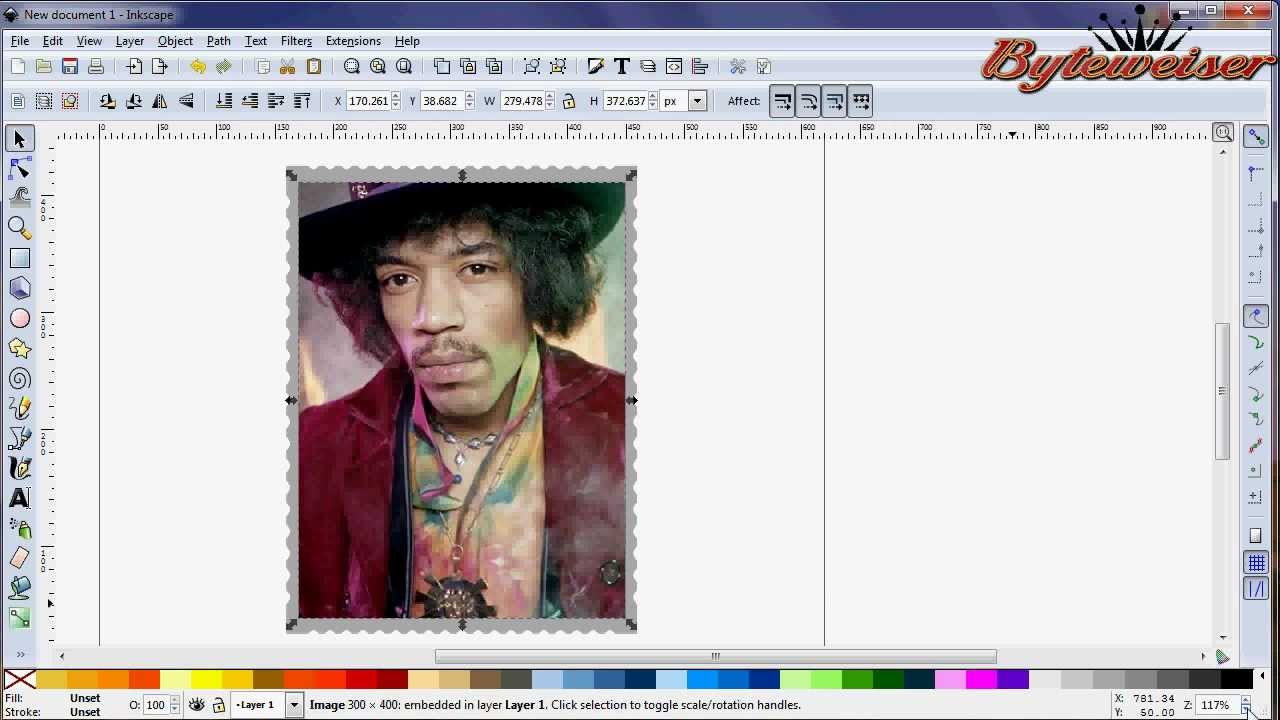The height and width of the screenshot is (720, 1280).
Task: Increase Y position stepper
Action: click(x=469, y=96)
